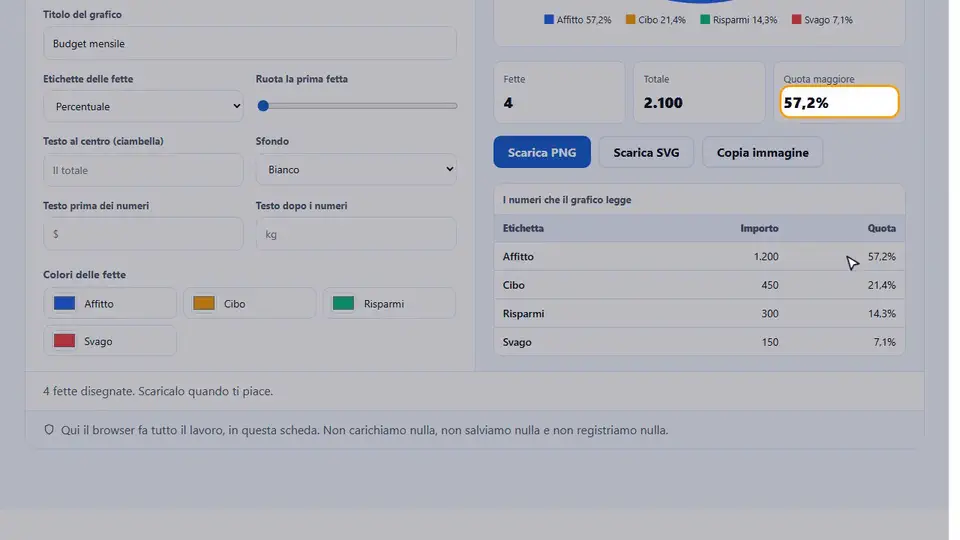Click the Titolo del grafico field
960x540 pixels.
[250, 43]
